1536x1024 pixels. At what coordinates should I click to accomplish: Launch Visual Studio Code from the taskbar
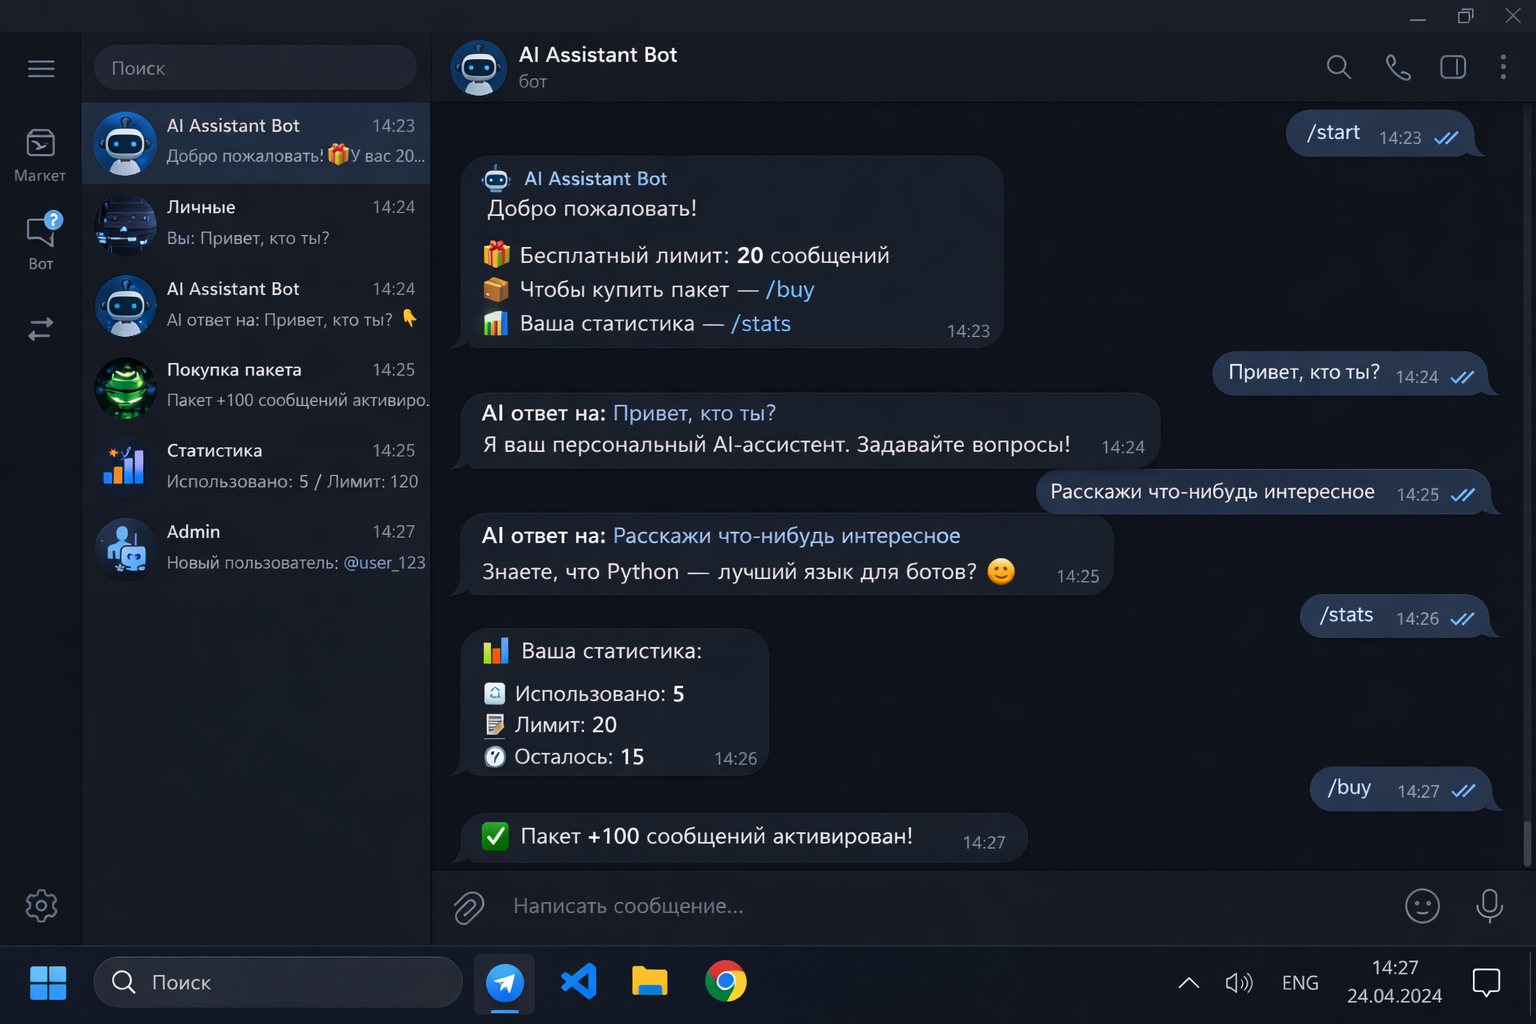(578, 982)
